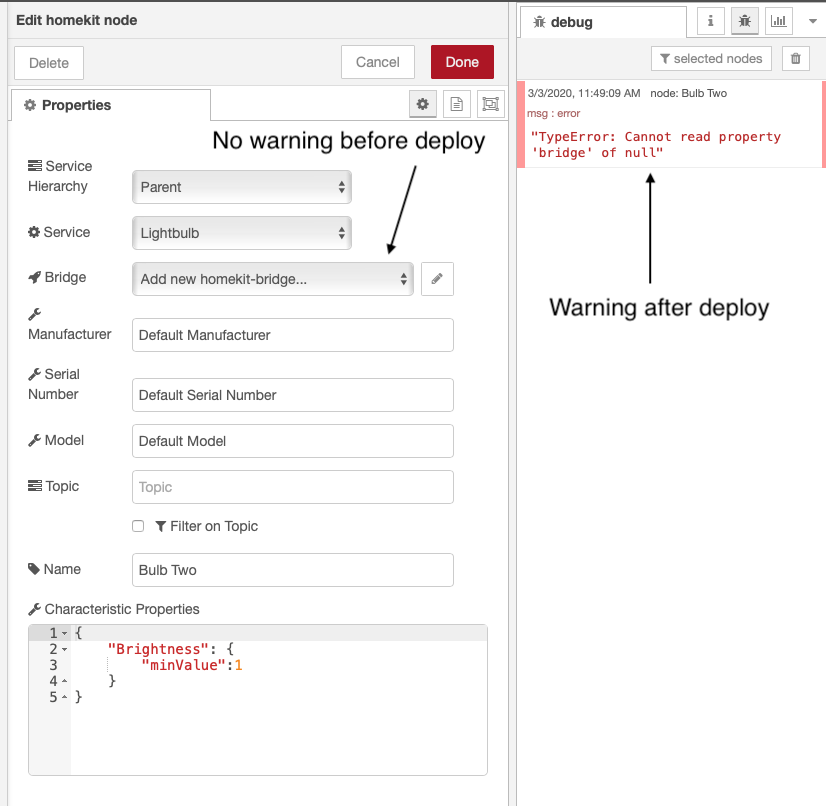Clear debug log with trash icon

pos(795,58)
